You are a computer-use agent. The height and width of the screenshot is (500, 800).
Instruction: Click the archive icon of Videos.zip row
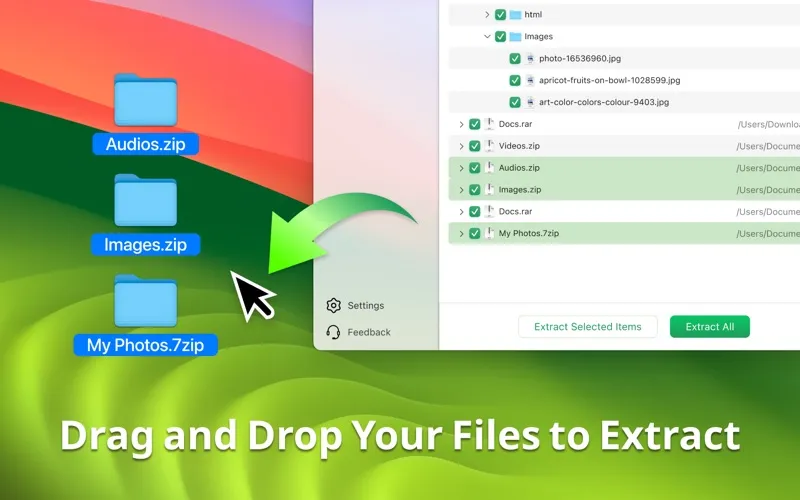coord(489,146)
